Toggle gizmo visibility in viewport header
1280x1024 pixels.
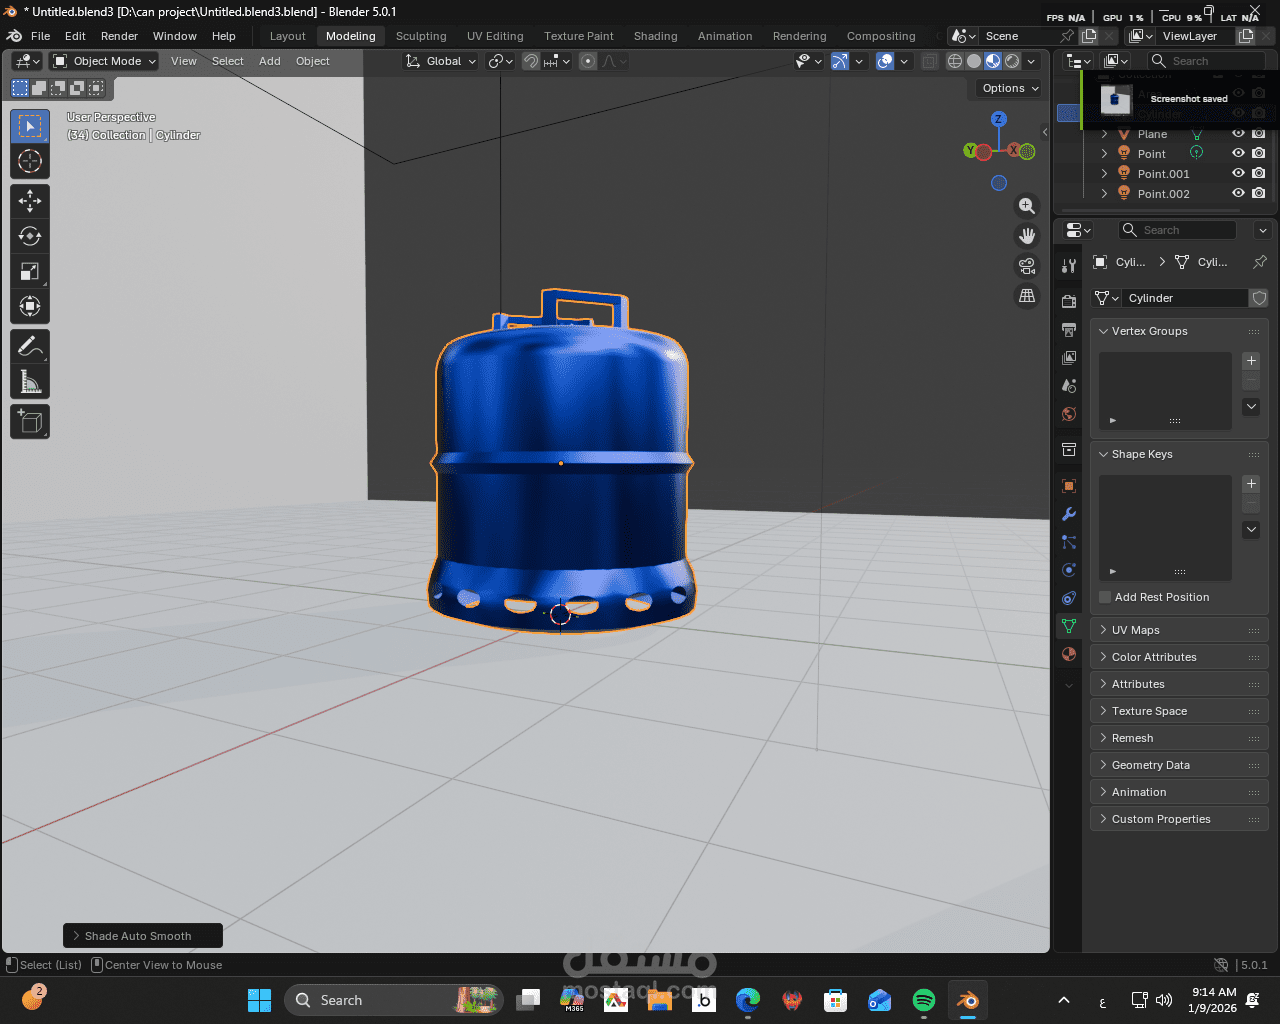tap(840, 61)
